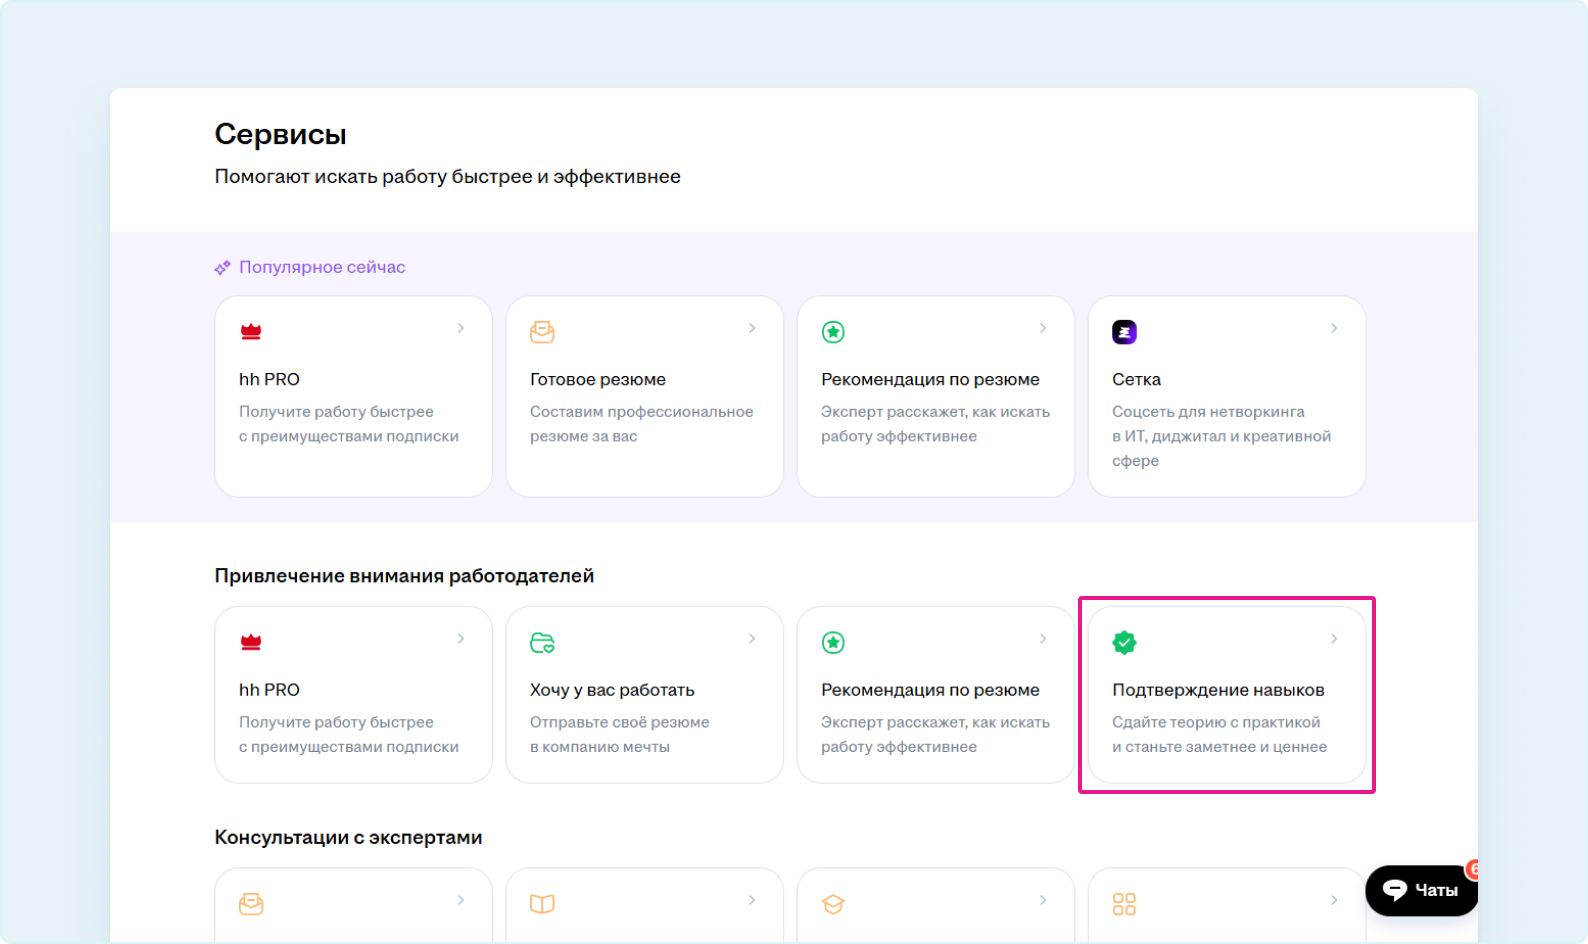
Task: Click the sparkle icon next to Популярное сейчас
Action: pos(222,268)
